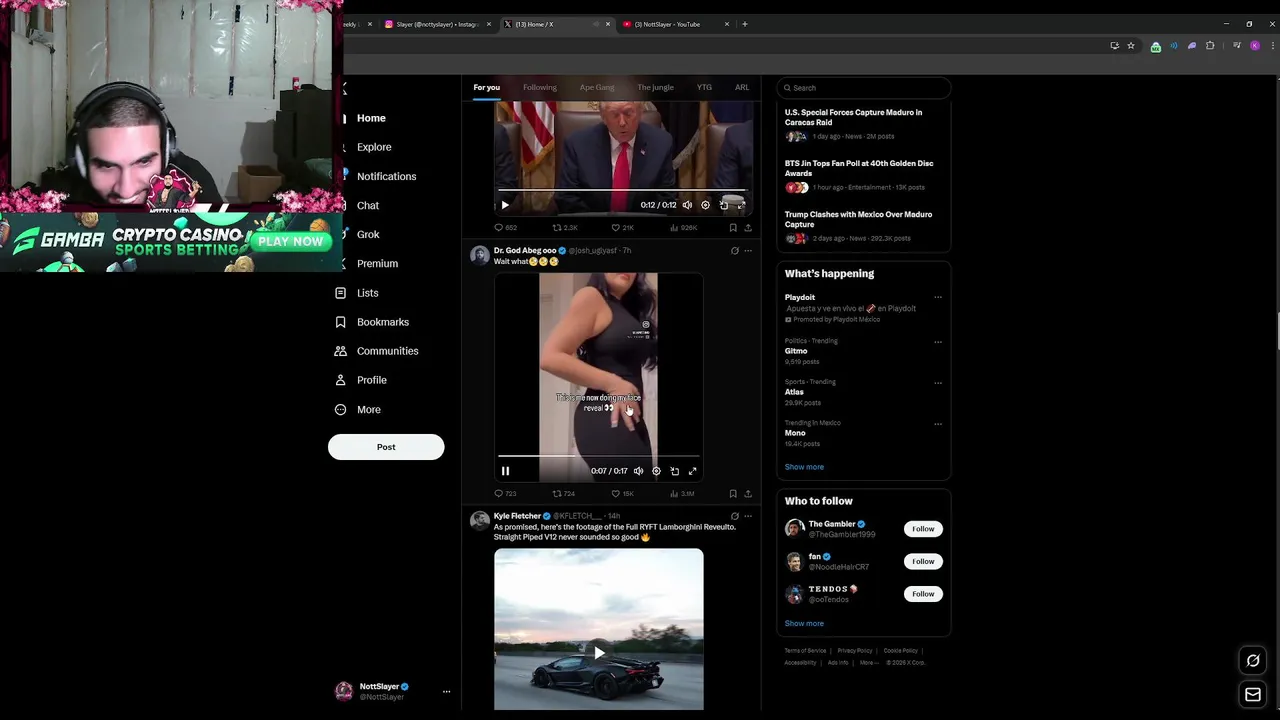Show more under What's happening

[804, 467]
